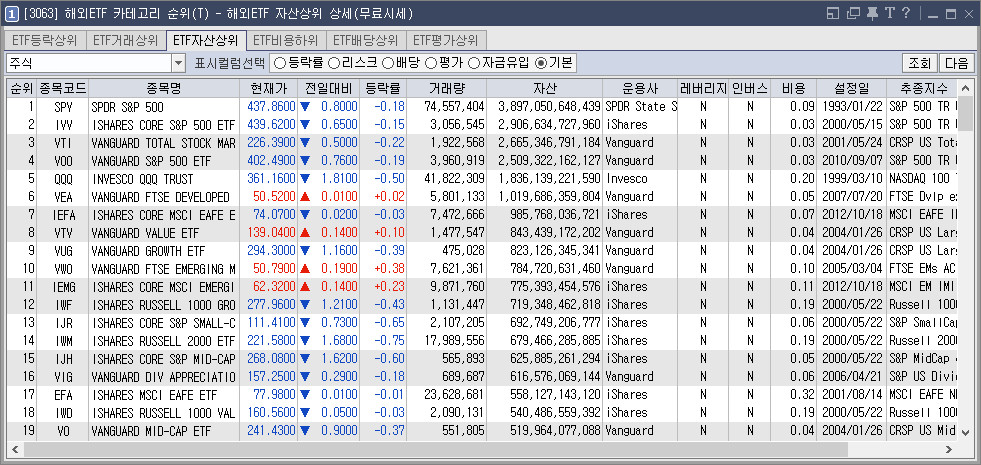This screenshot has width=981, height=465.
Task: Open help with the question mark icon
Action: (906, 13)
